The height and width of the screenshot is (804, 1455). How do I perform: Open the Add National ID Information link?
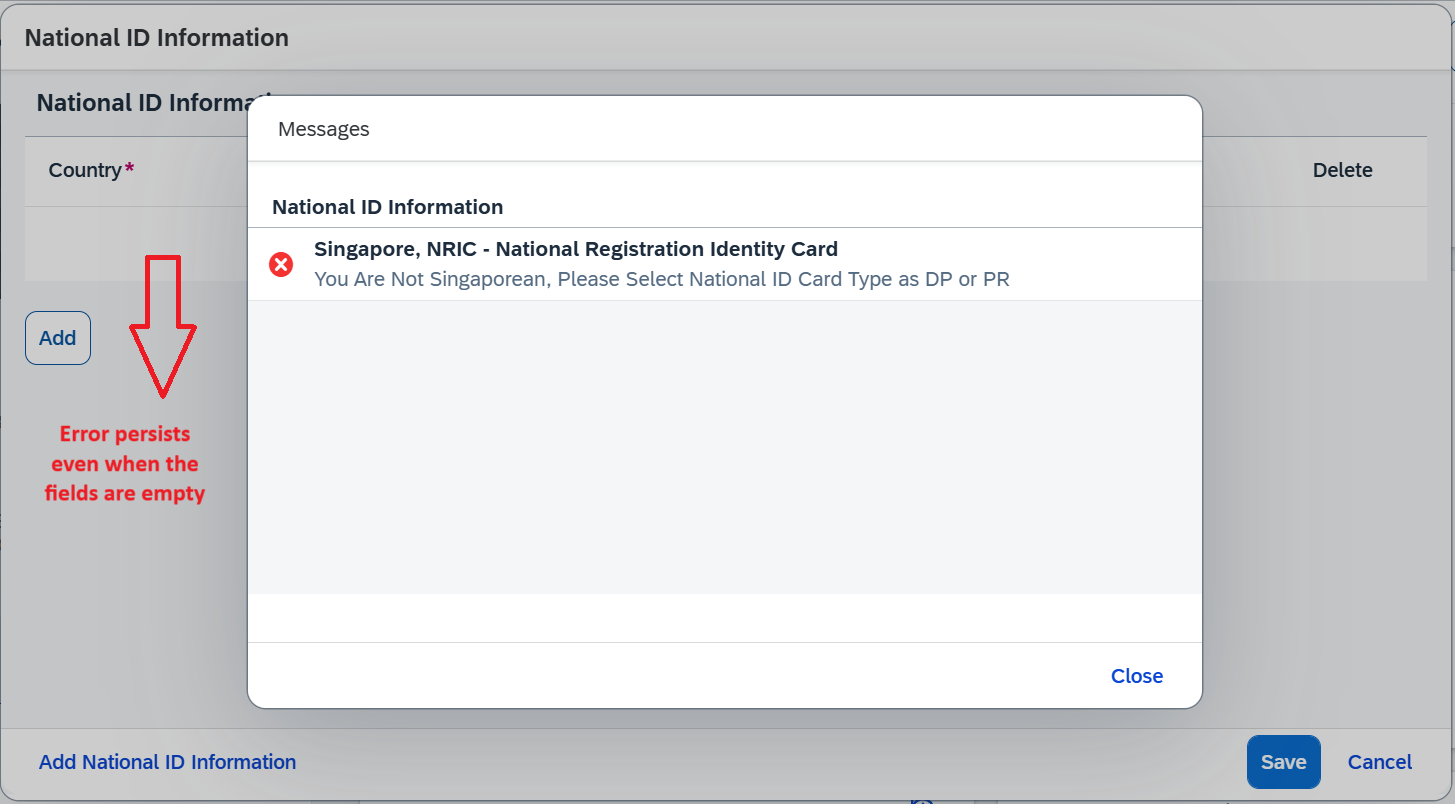pyautogui.click(x=168, y=762)
